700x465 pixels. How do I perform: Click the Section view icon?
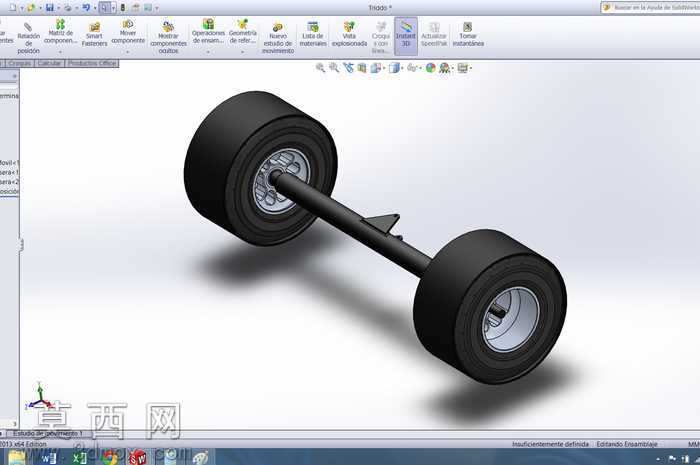[362, 68]
